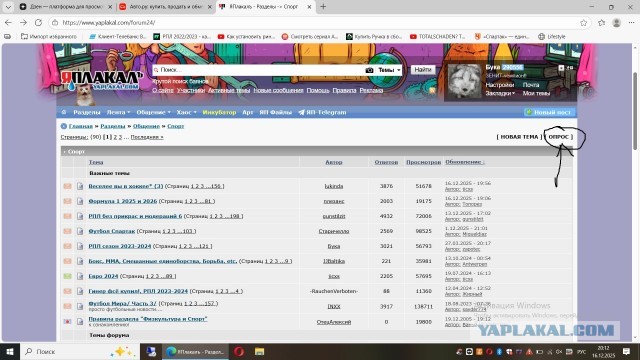Click the Найти search button

423,70
